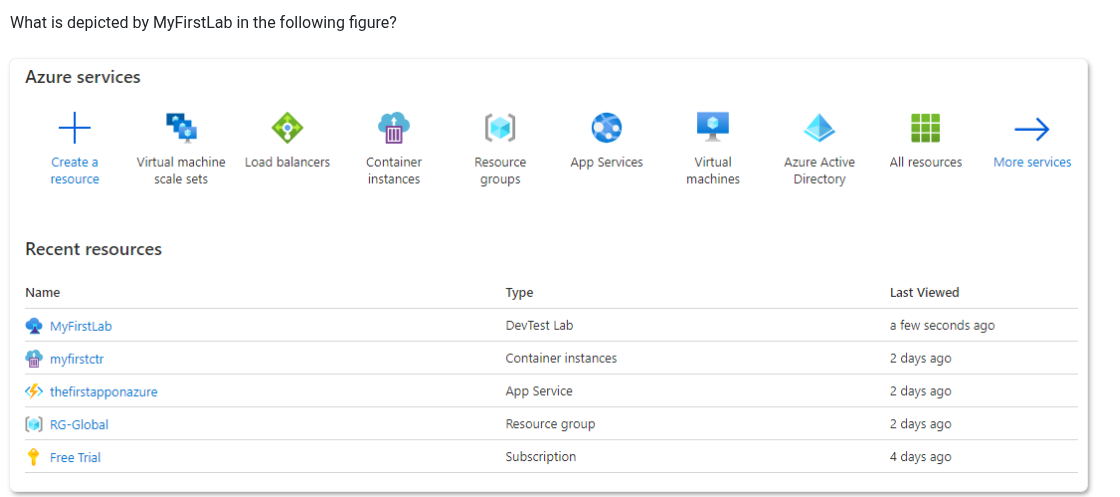The width and height of the screenshot is (1120, 497).
Task: Click the key icon beside Free Trial
Action: tap(32, 457)
